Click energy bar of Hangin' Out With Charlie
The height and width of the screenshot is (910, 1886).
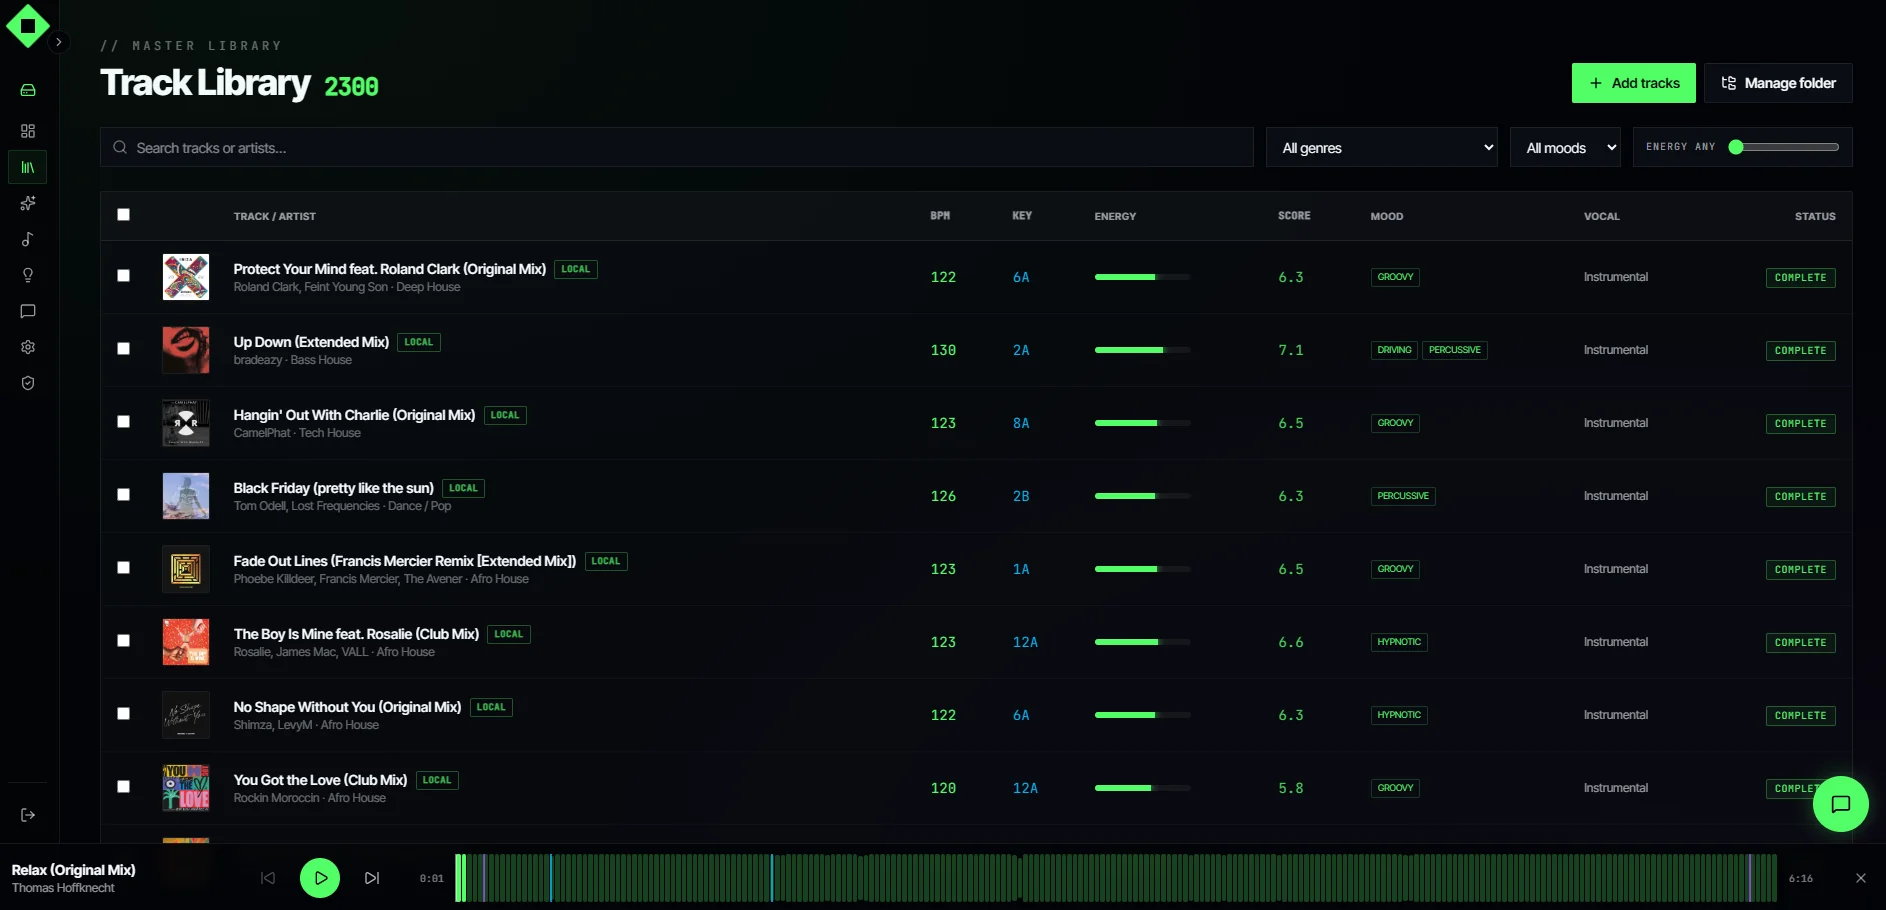(x=1142, y=423)
